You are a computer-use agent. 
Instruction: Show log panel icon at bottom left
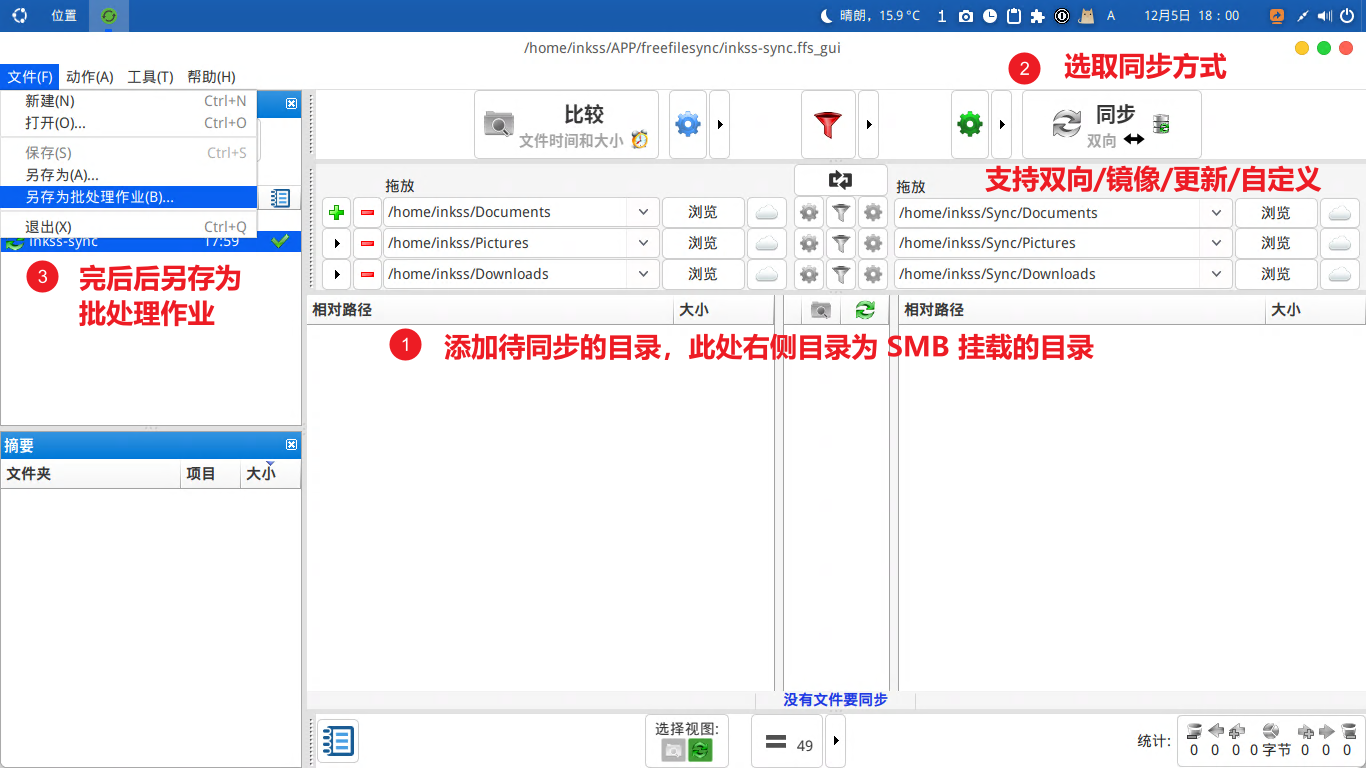338,742
